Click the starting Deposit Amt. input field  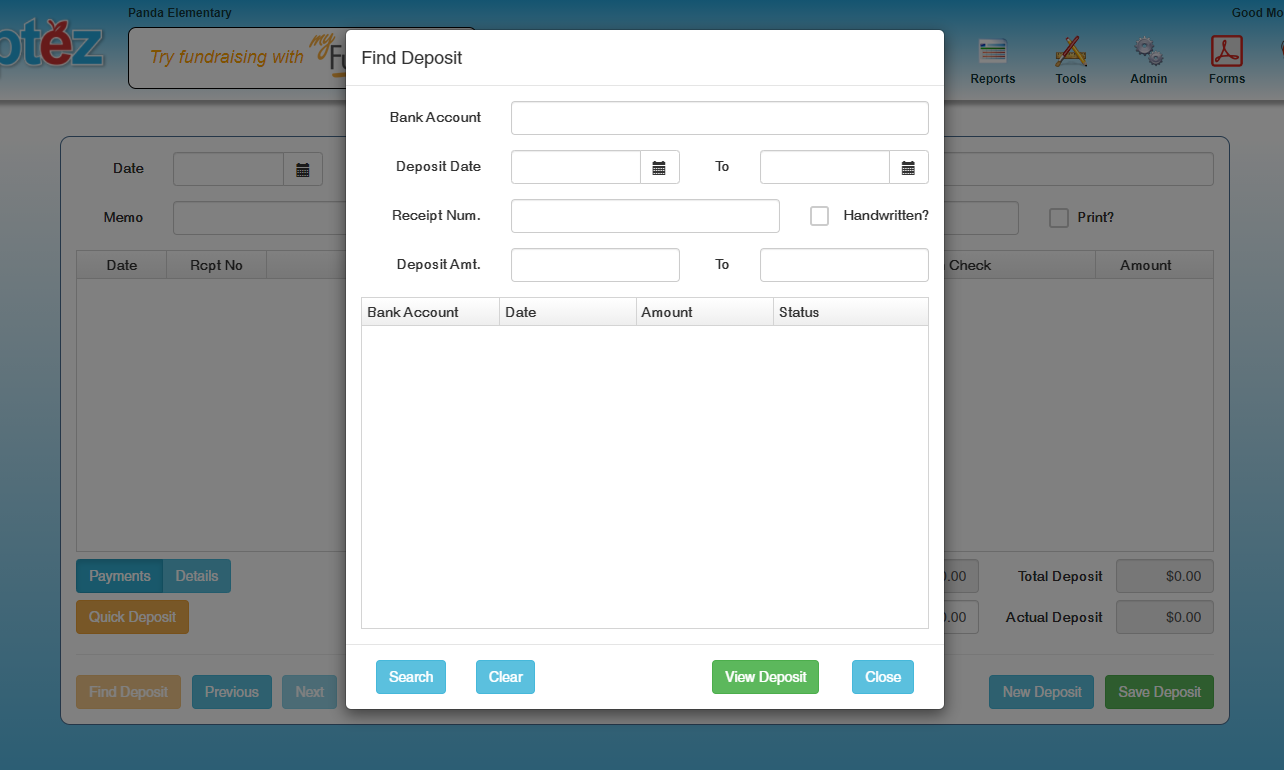point(595,265)
